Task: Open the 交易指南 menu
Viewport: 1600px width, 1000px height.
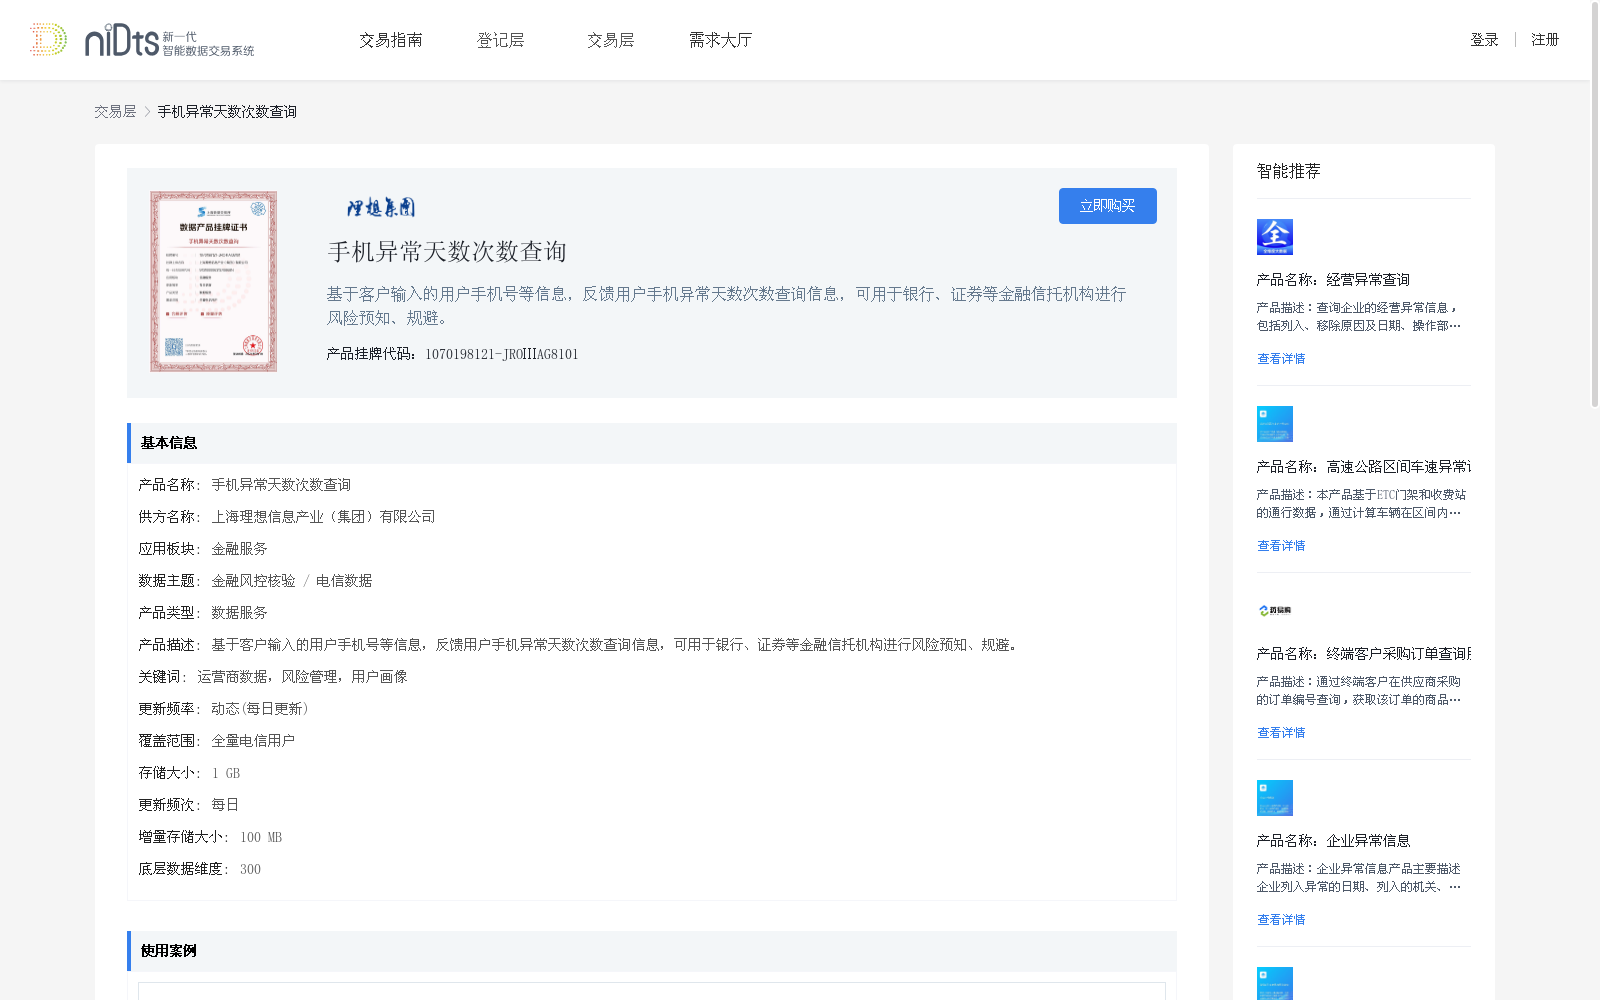Action: coord(391,40)
